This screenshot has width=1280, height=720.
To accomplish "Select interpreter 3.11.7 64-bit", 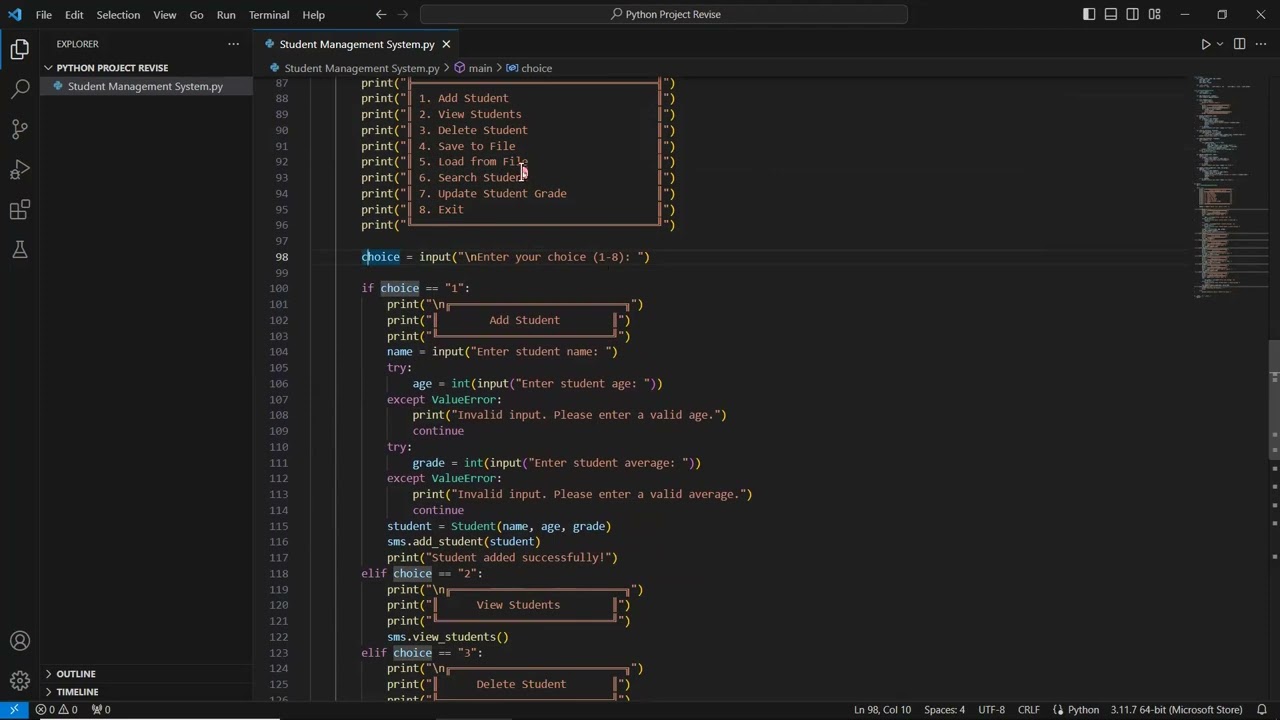I will click(1176, 710).
